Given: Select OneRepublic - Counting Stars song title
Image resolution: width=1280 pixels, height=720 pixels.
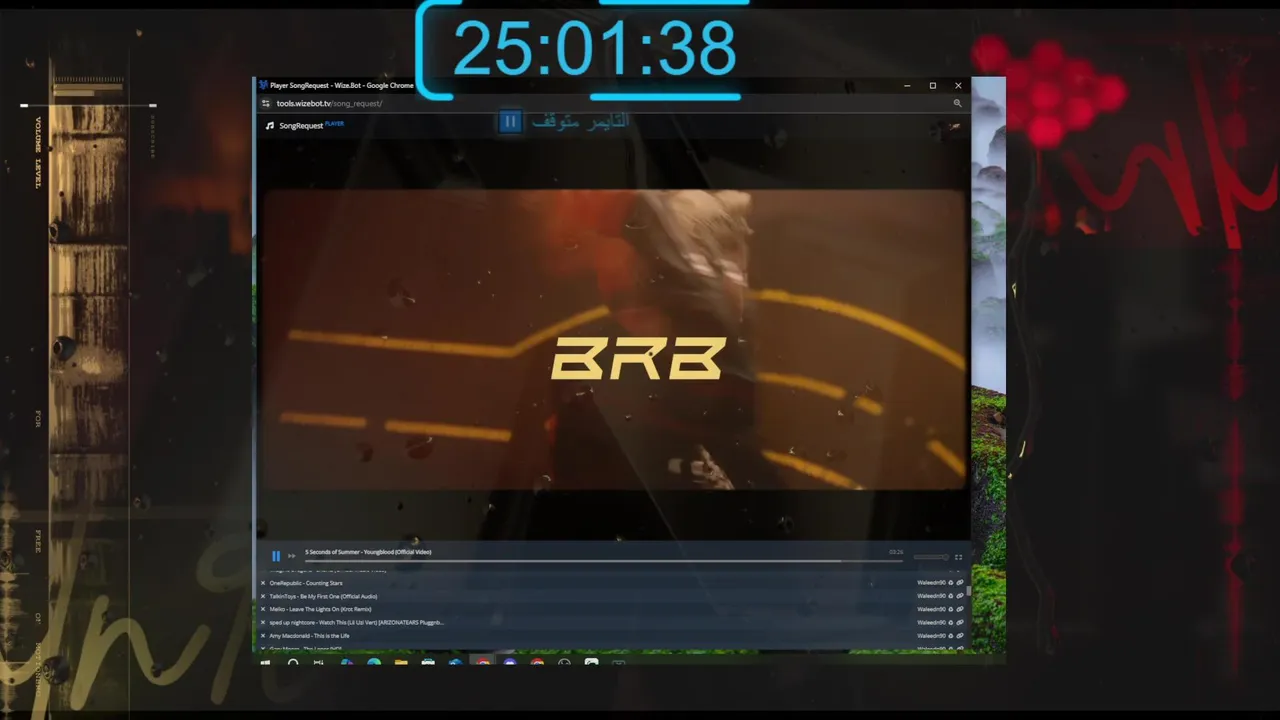Looking at the screenshot, I should [306, 583].
